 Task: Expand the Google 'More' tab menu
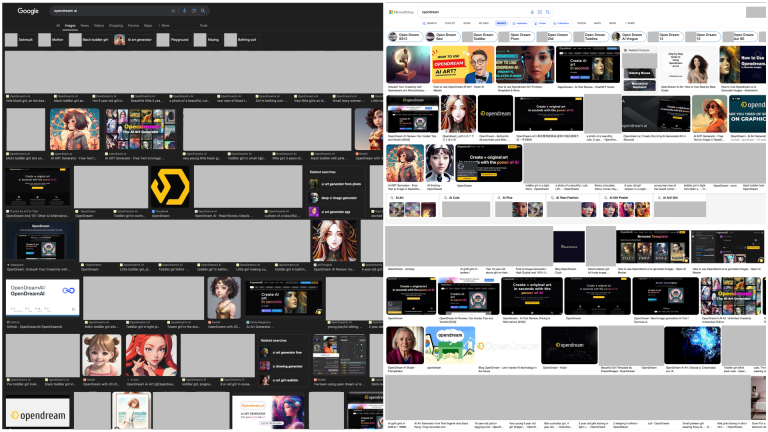click(x=163, y=25)
